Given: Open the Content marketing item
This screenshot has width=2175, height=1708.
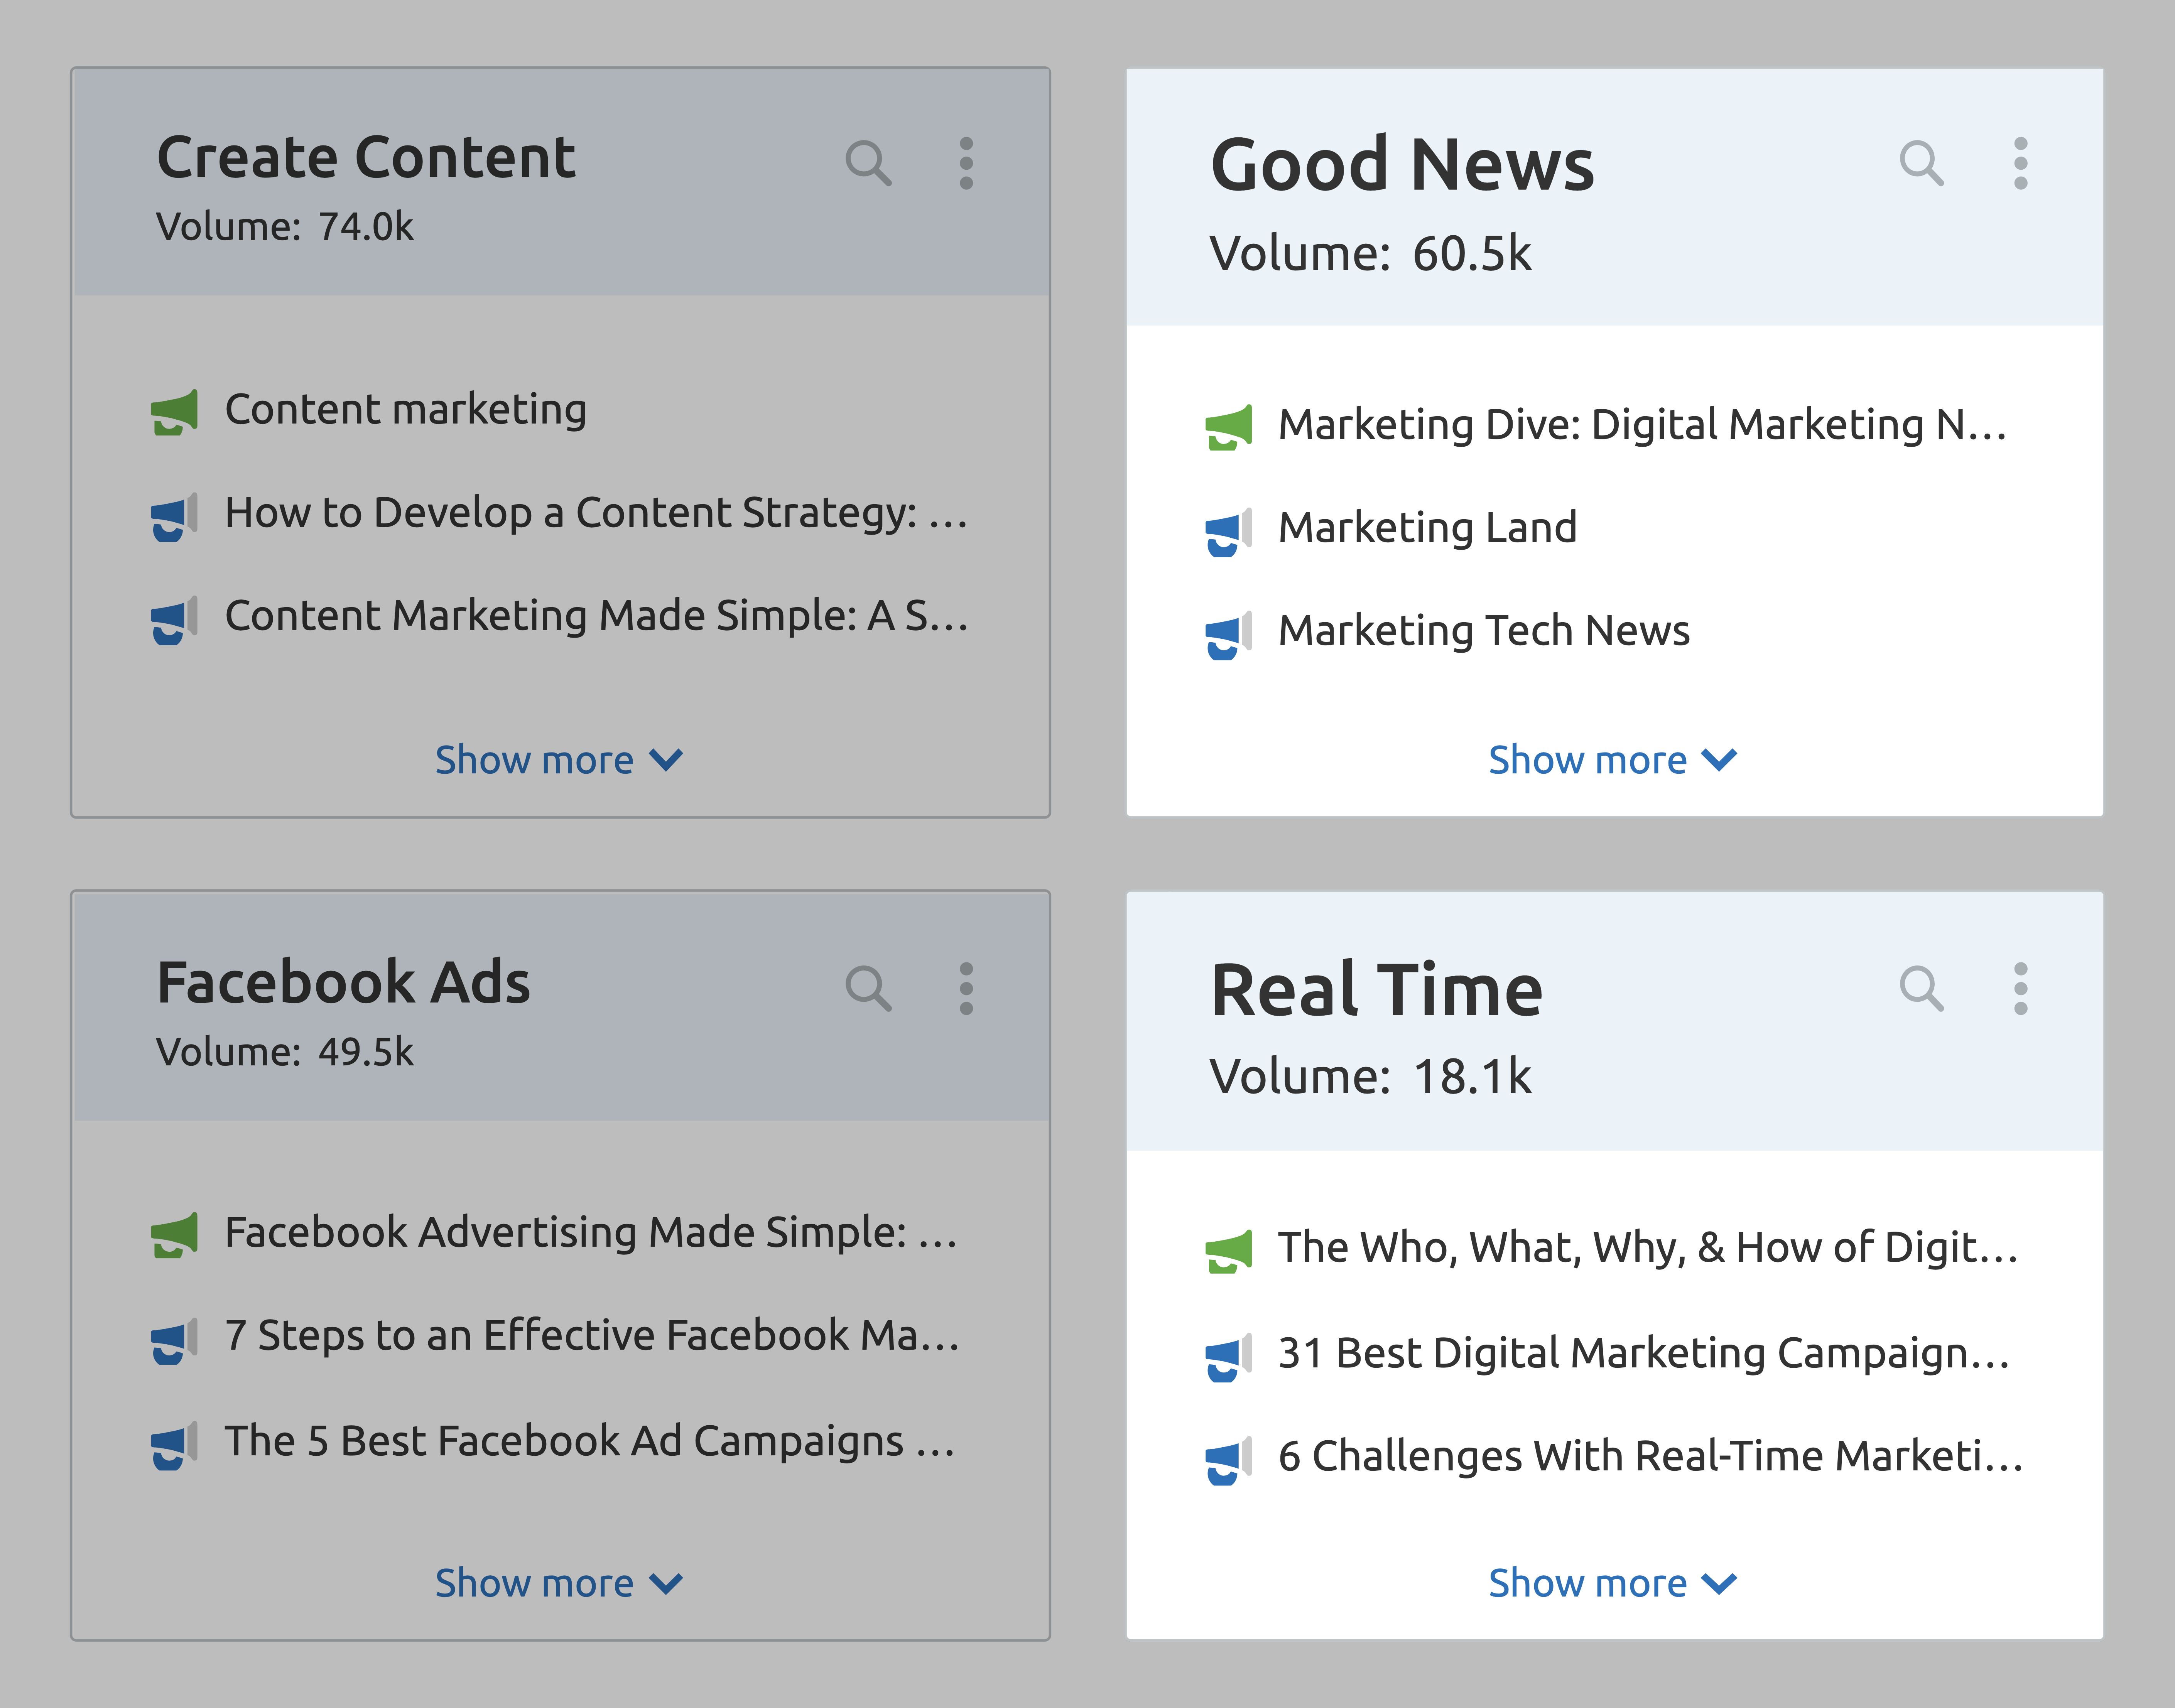Looking at the screenshot, I should pos(405,410).
